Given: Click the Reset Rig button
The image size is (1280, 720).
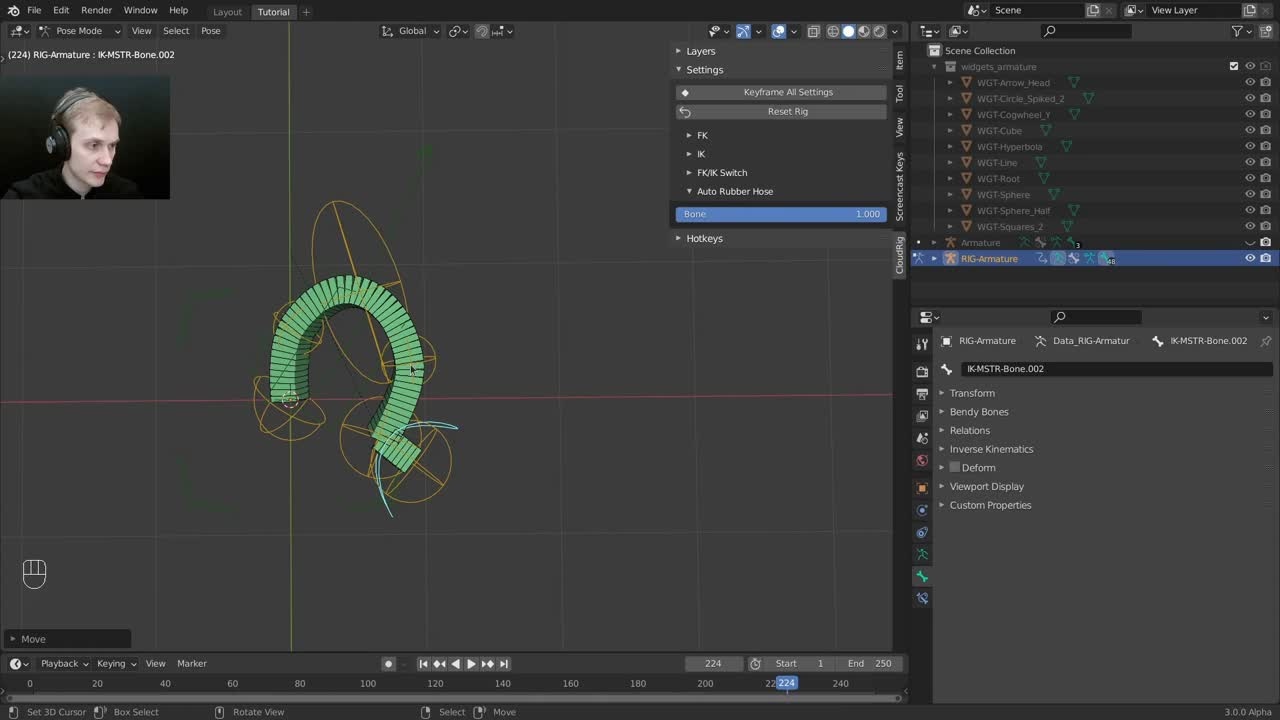Looking at the screenshot, I should pyautogui.click(x=787, y=112).
